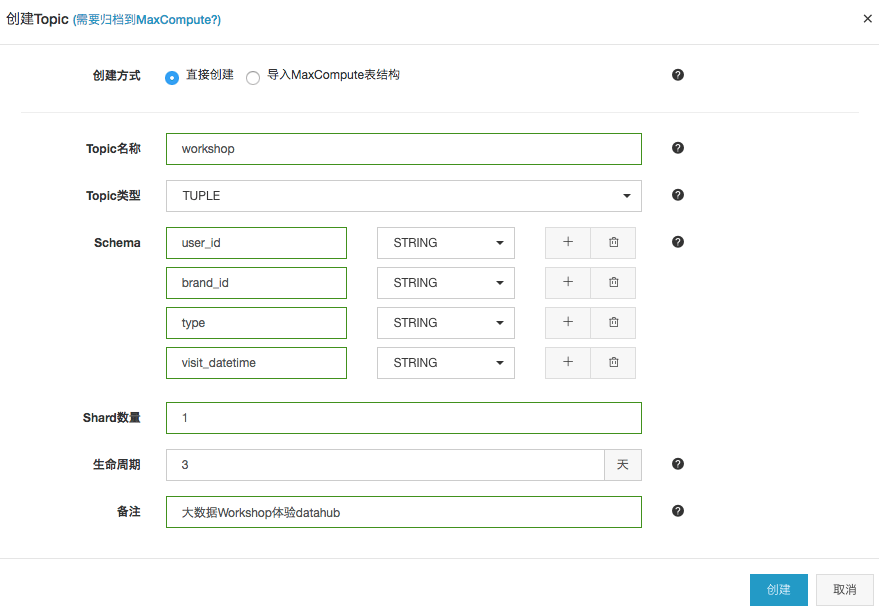The width and height of the screenshot is (879, 614).
Task: Close the 创建Topic dialog
Action: tap(867, 19)
